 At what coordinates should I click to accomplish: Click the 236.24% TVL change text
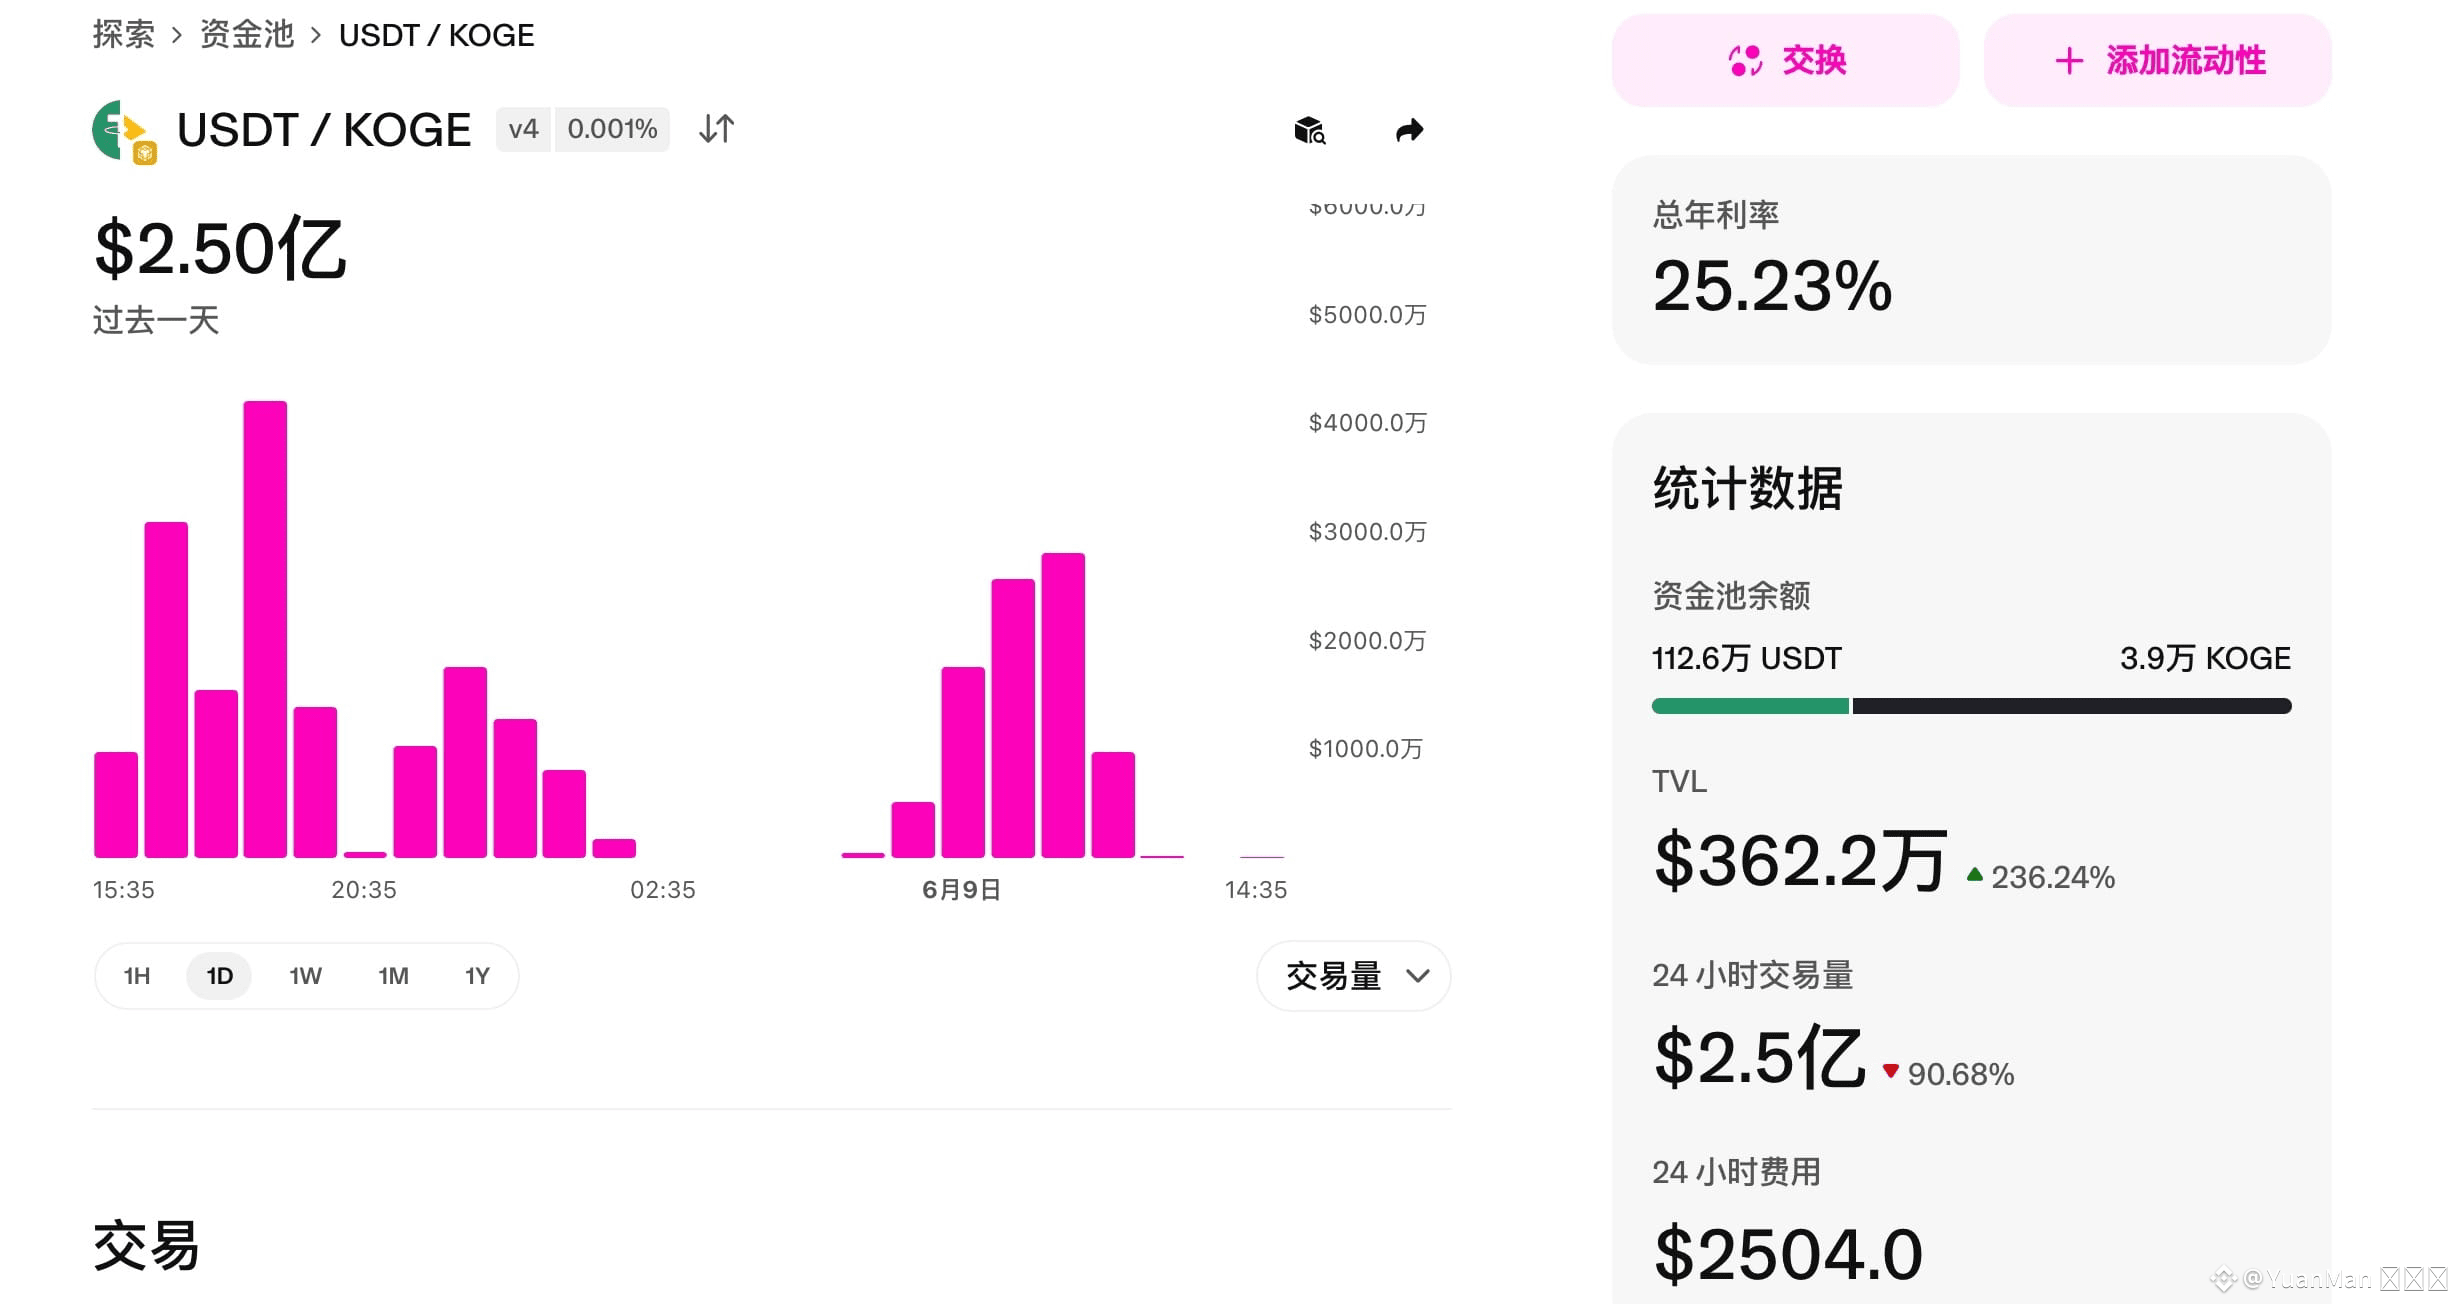coord(2052,877)
